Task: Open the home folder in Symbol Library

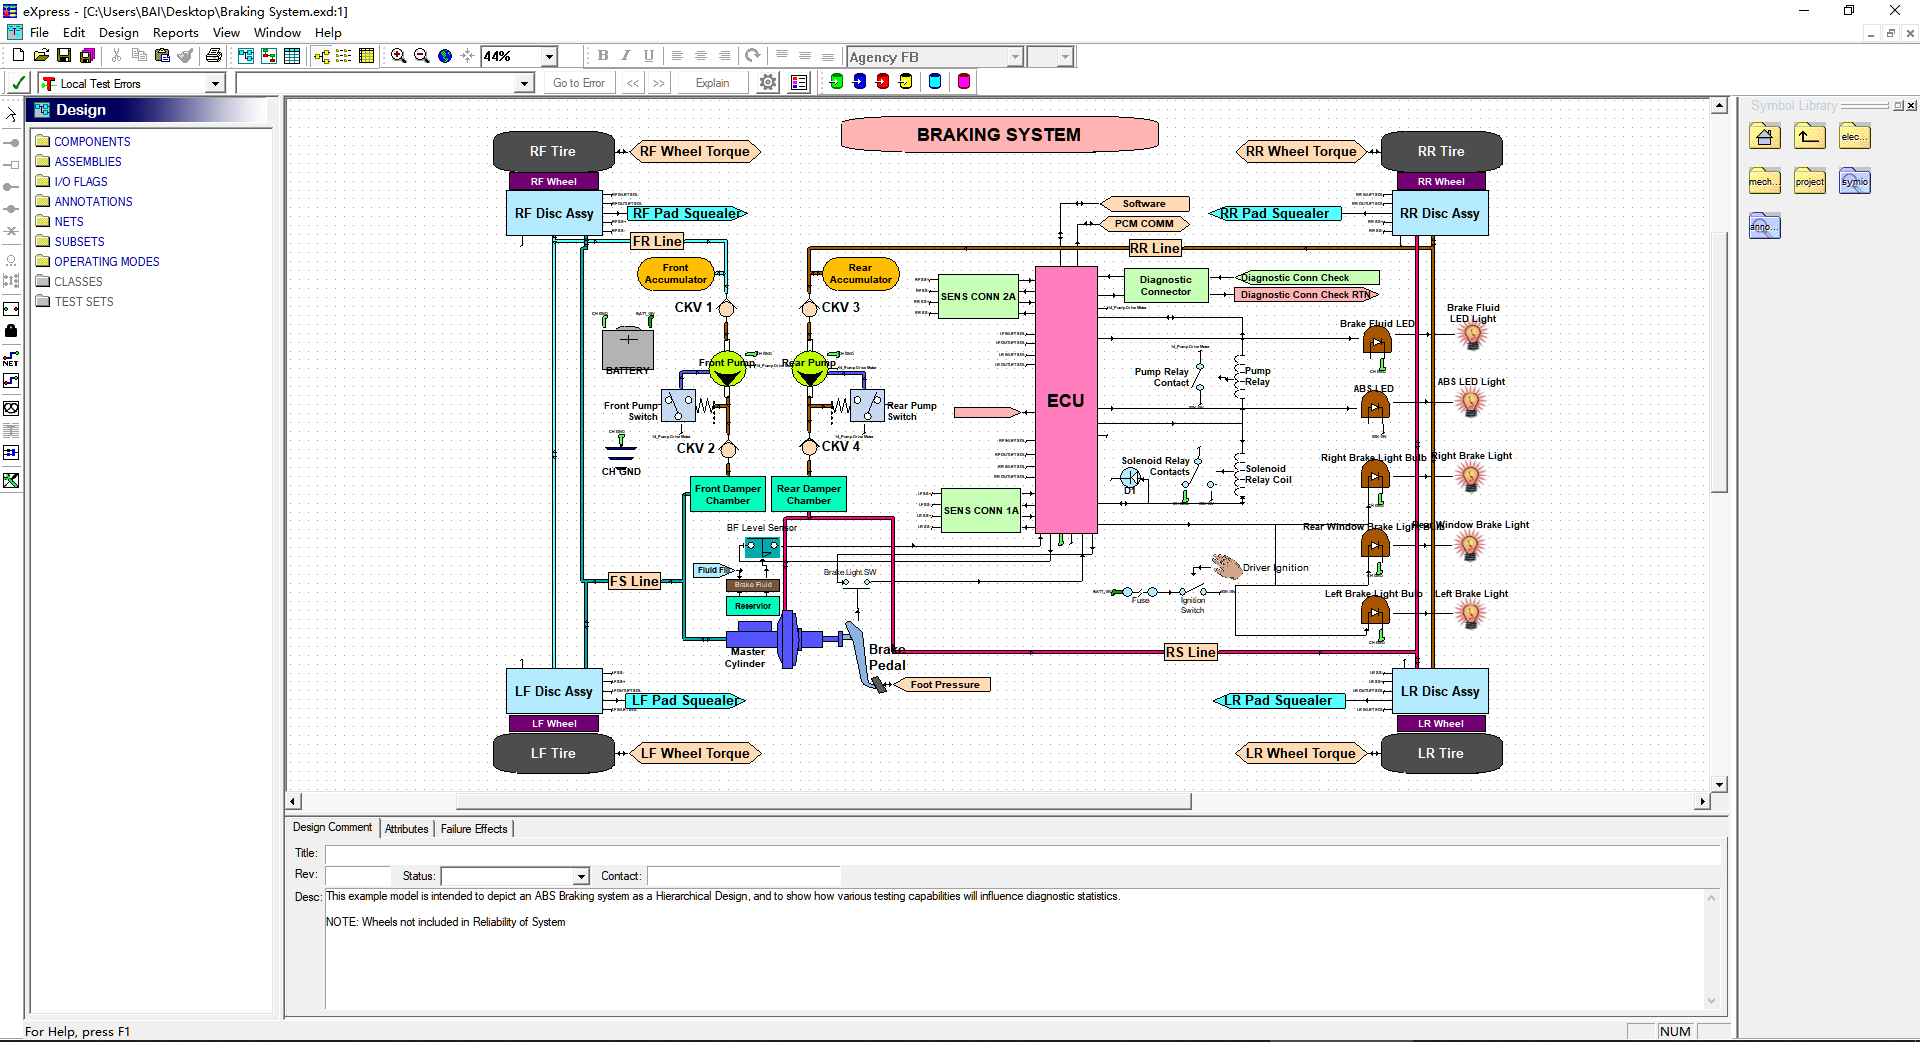Action: [x=1765, y=137]
